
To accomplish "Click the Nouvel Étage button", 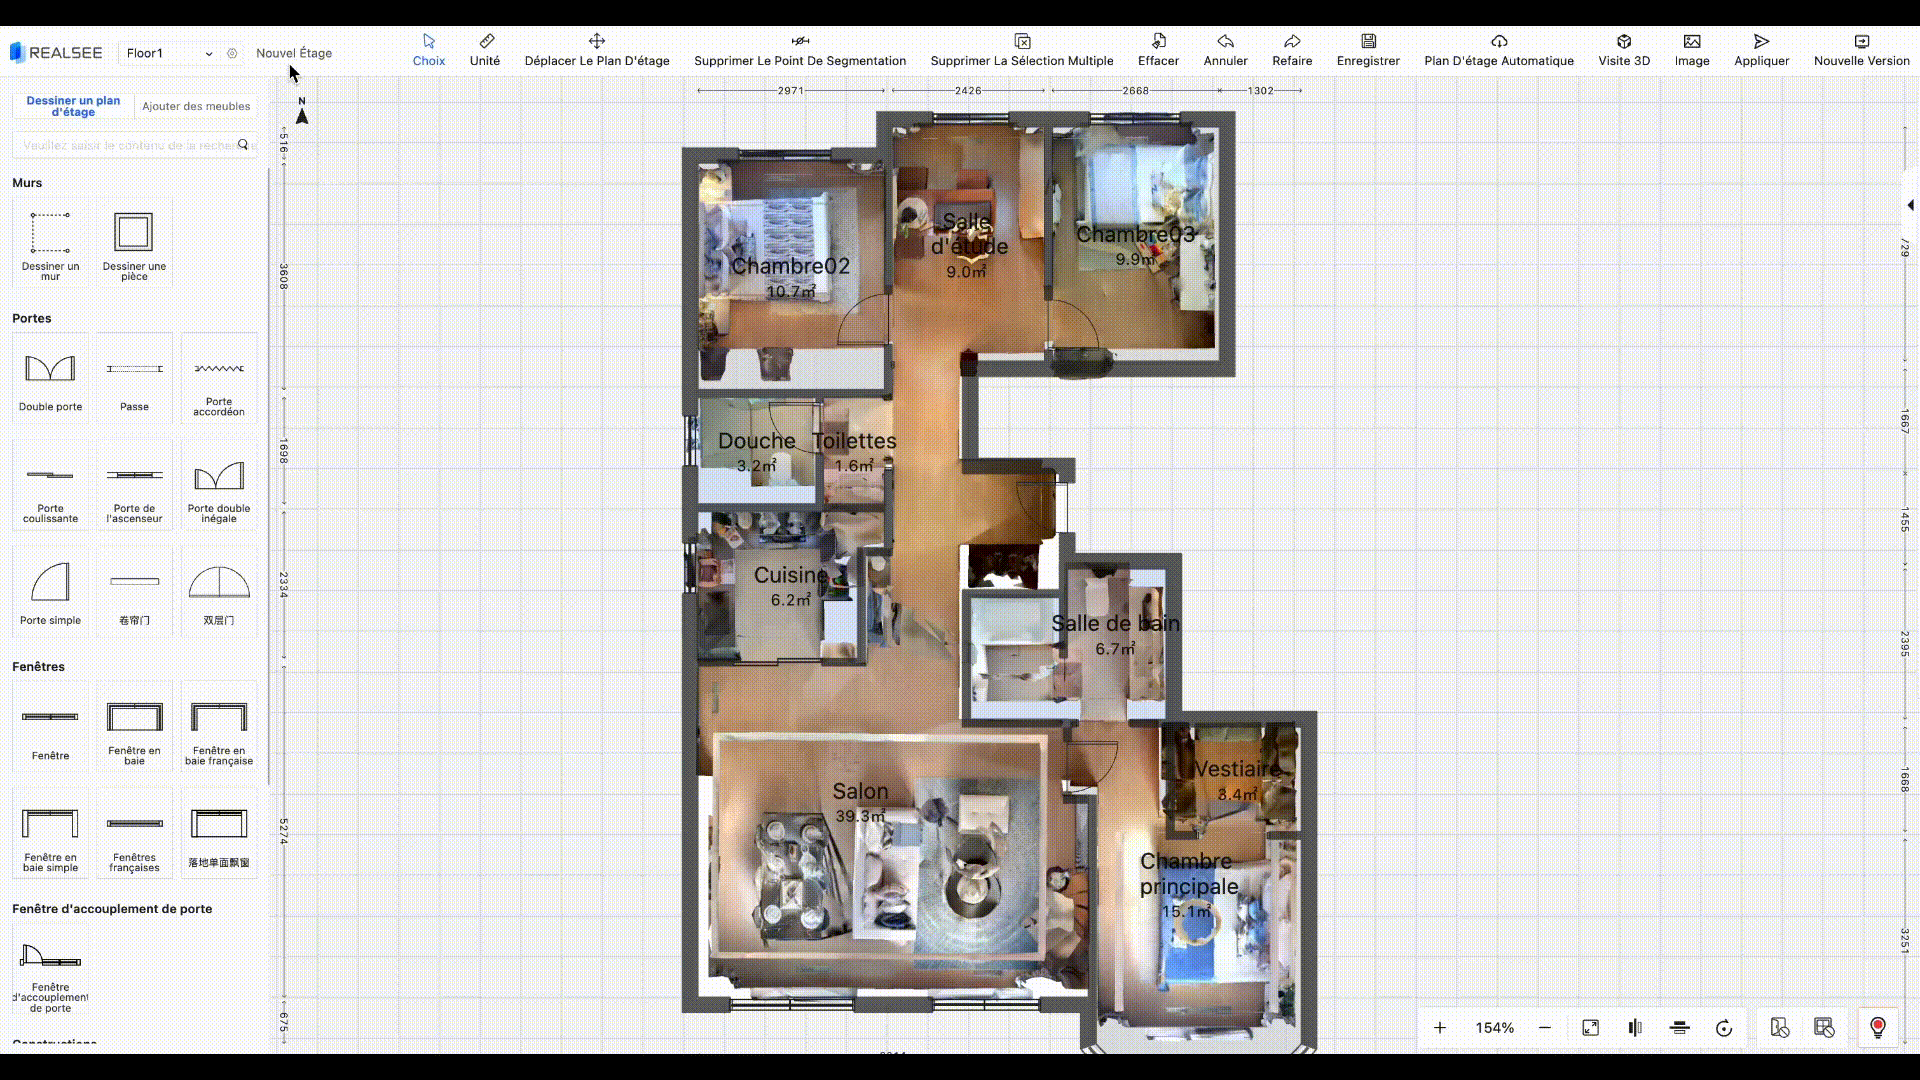I will [x=294, y=53].
